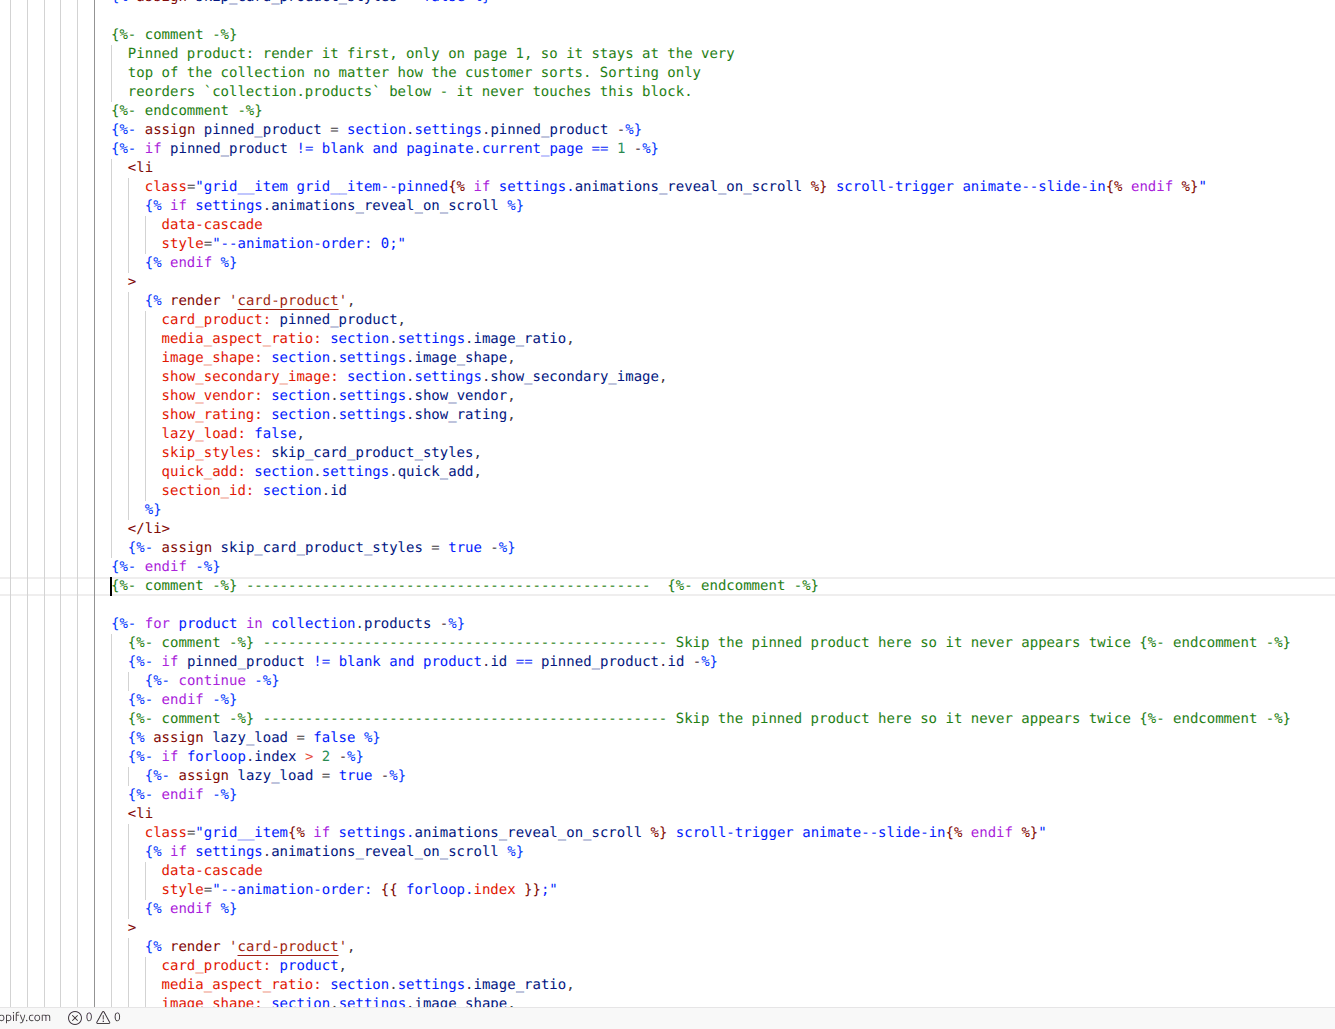Image resolution: width=1335 pixels, height=1029 pixels.
Task: Click the dashed comment line with cursor
Action: [x=465, y=585]
